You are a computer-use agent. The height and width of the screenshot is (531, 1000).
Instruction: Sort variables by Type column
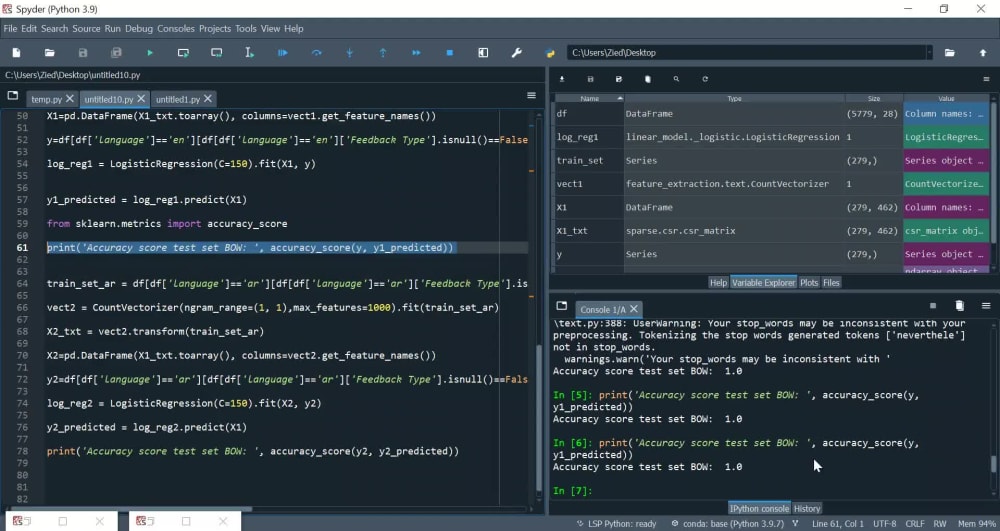point(735,99)
